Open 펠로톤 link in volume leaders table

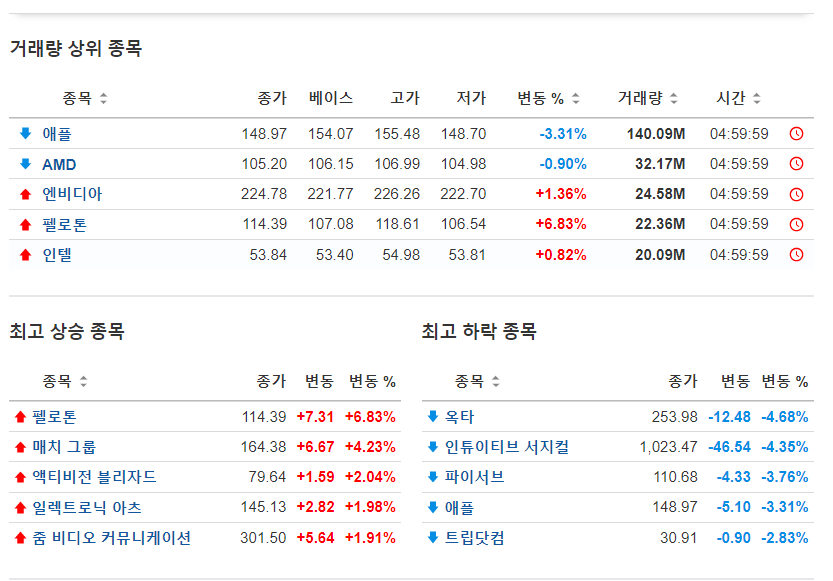tap(64, 225)
